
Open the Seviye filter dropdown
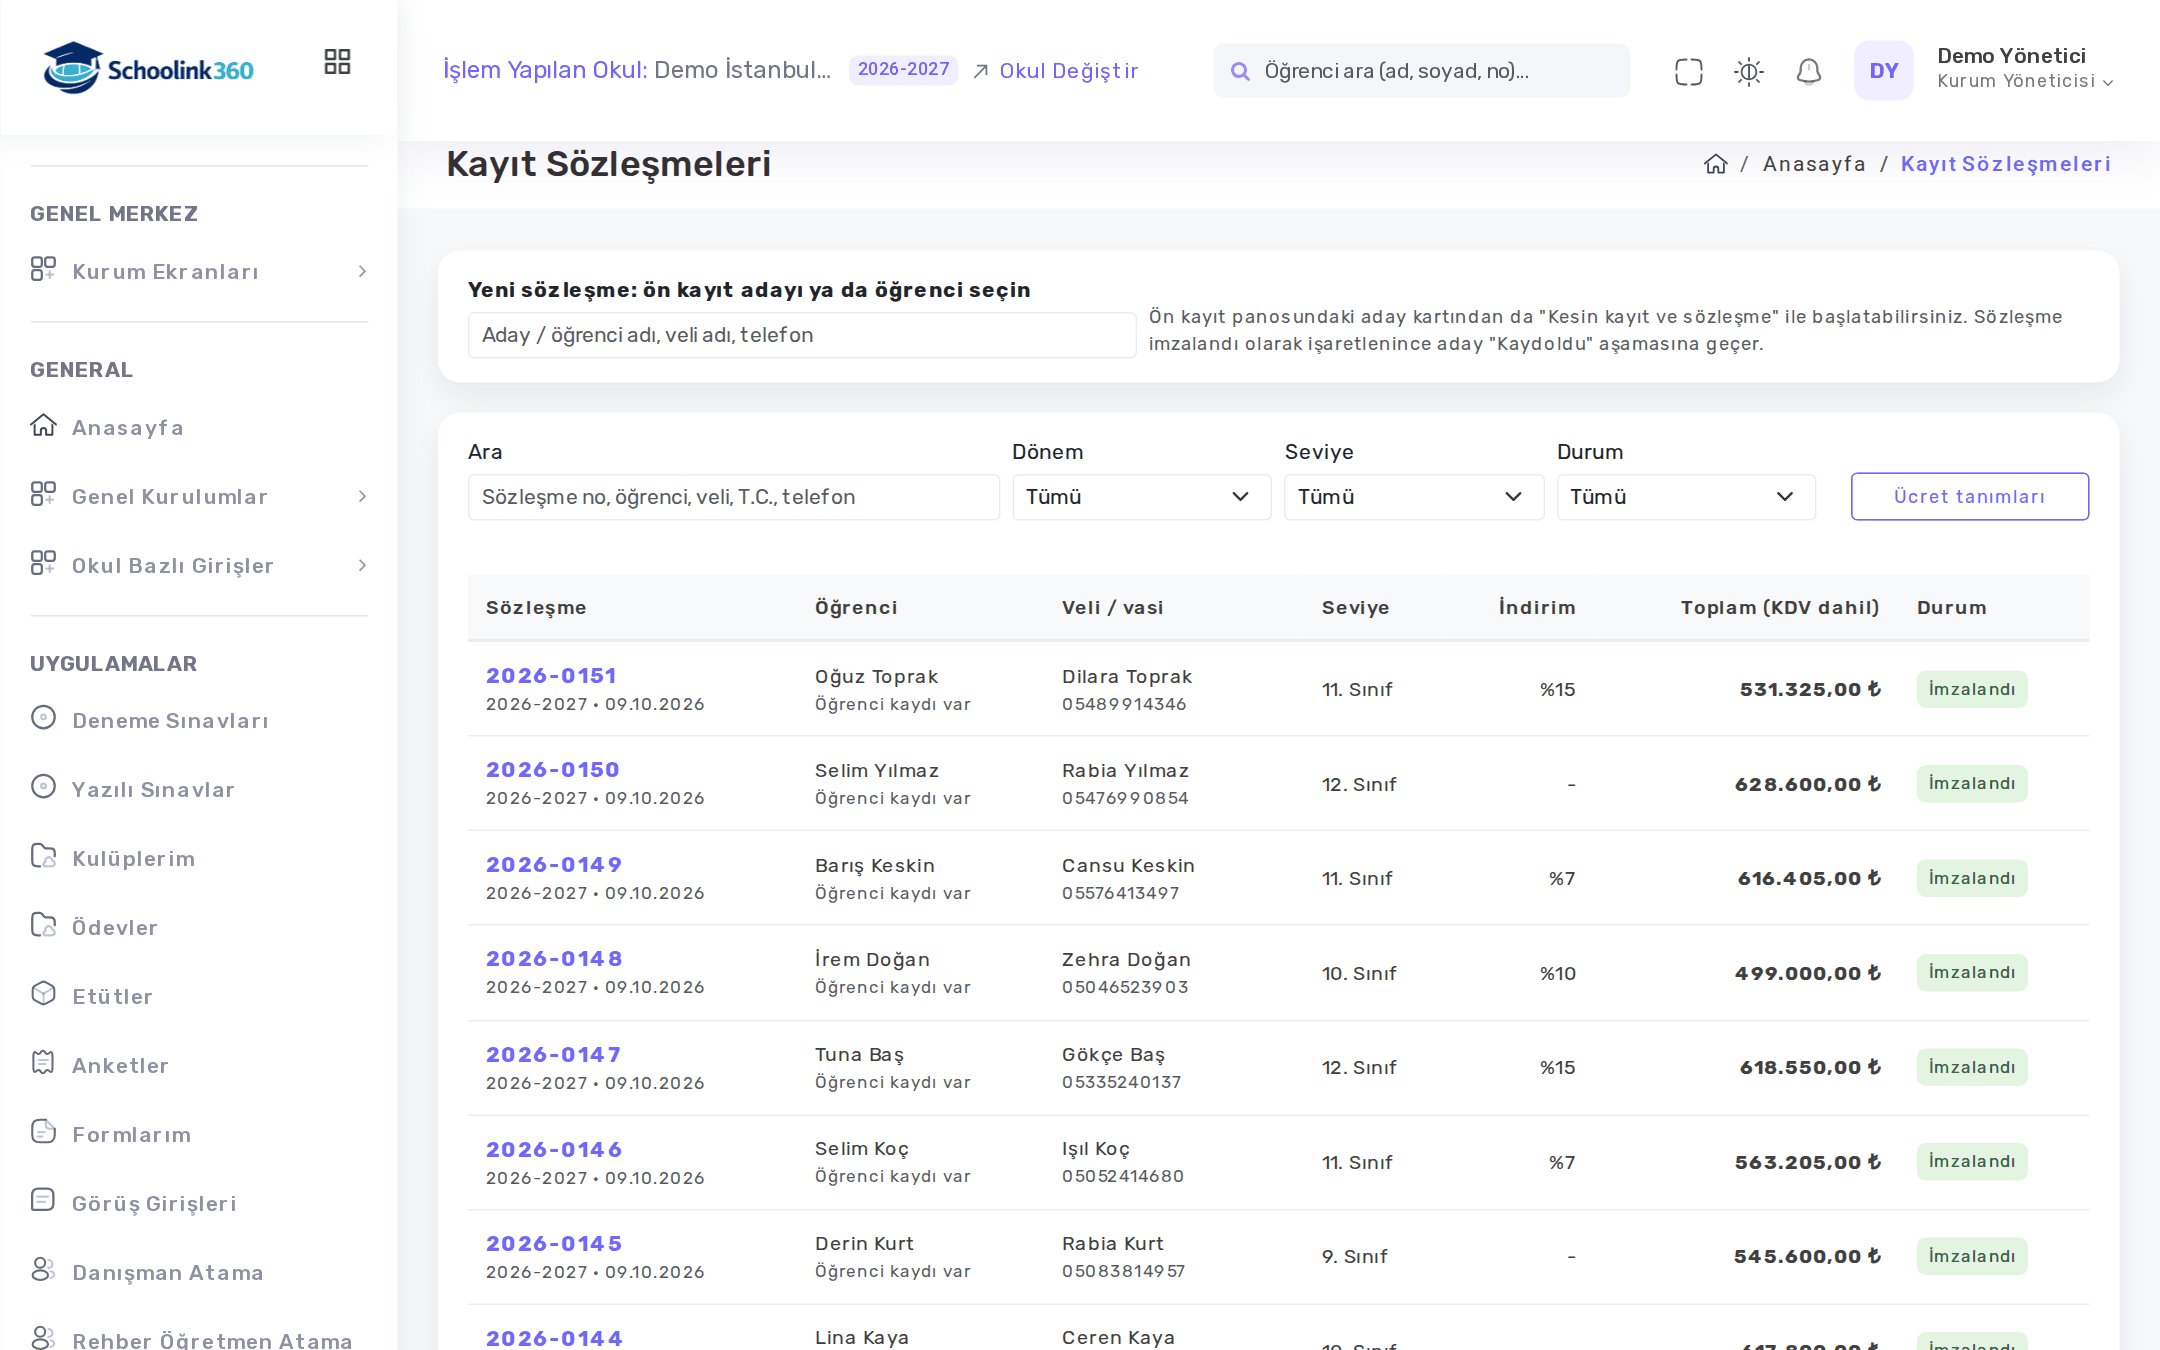click(1413, 497)
